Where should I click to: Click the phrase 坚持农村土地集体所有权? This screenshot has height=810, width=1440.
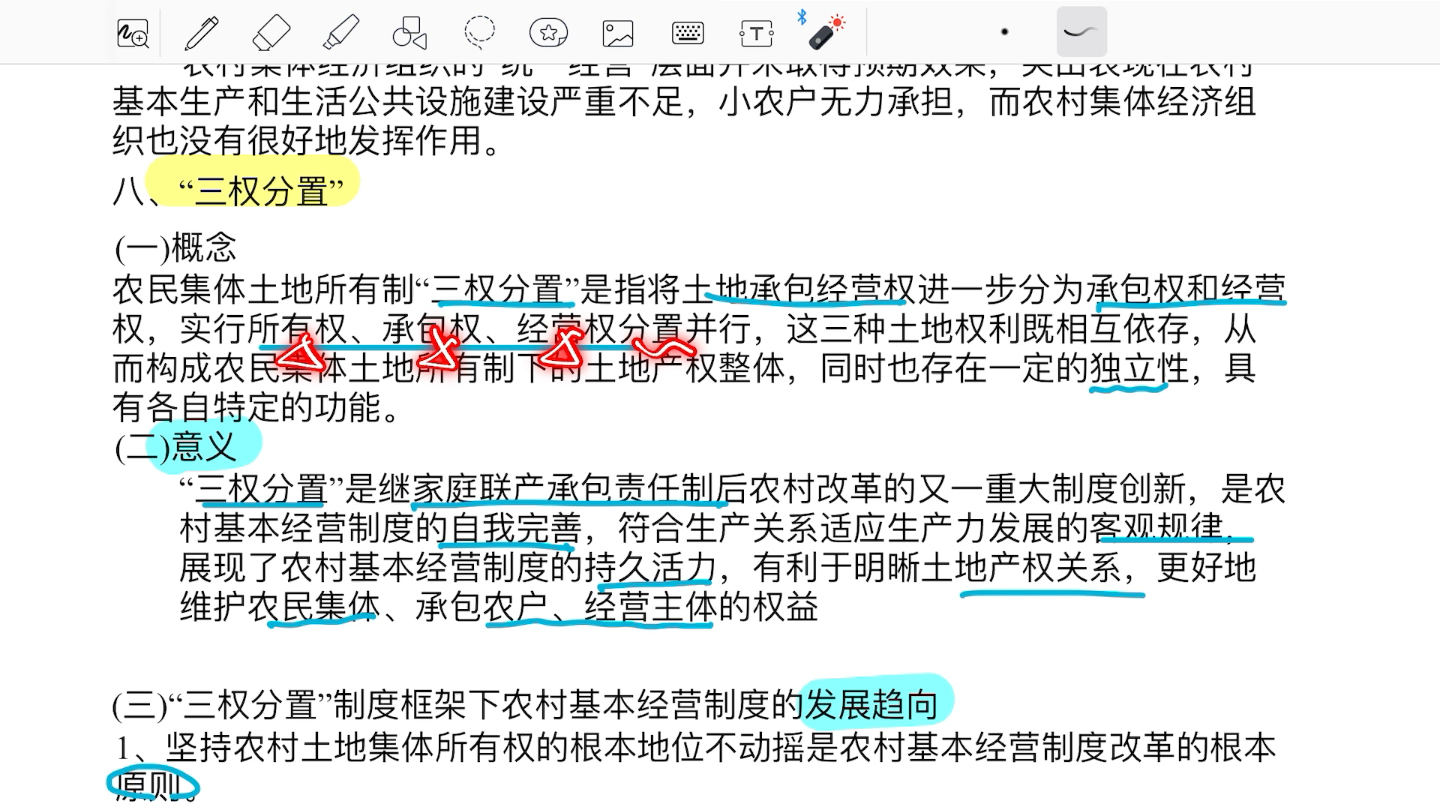[350, 747]
